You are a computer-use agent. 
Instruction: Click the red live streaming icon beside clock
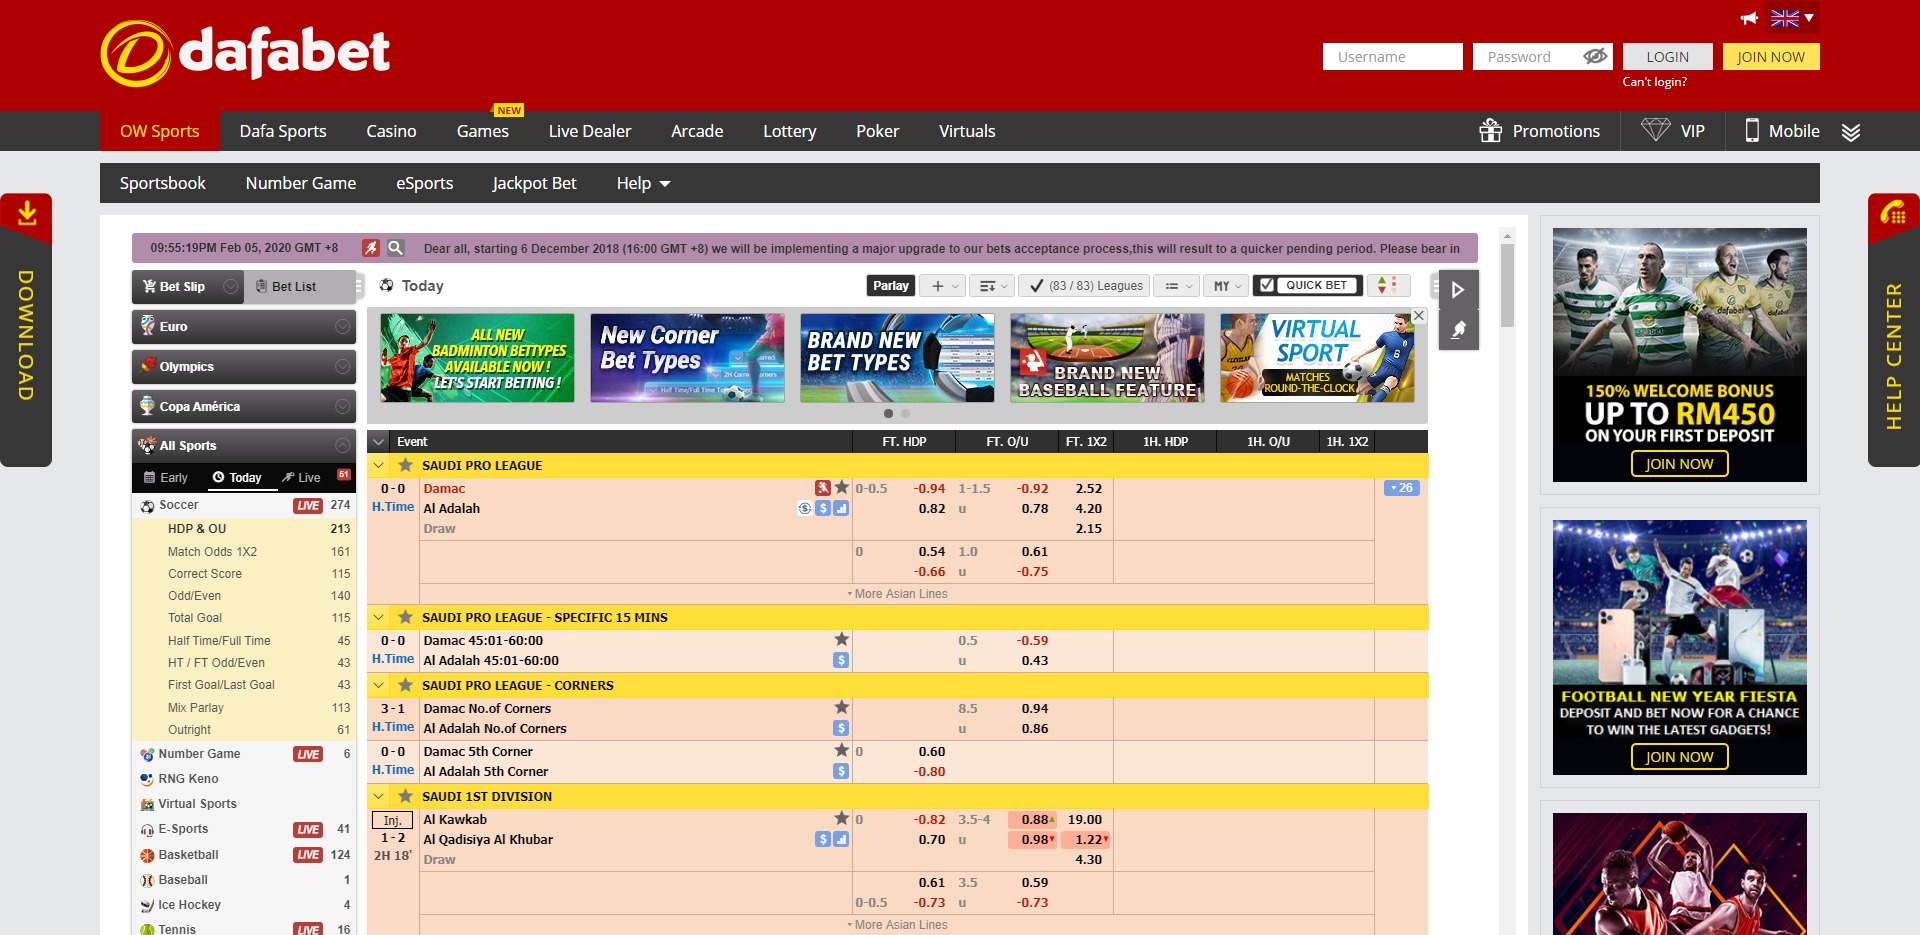point(371,248)
